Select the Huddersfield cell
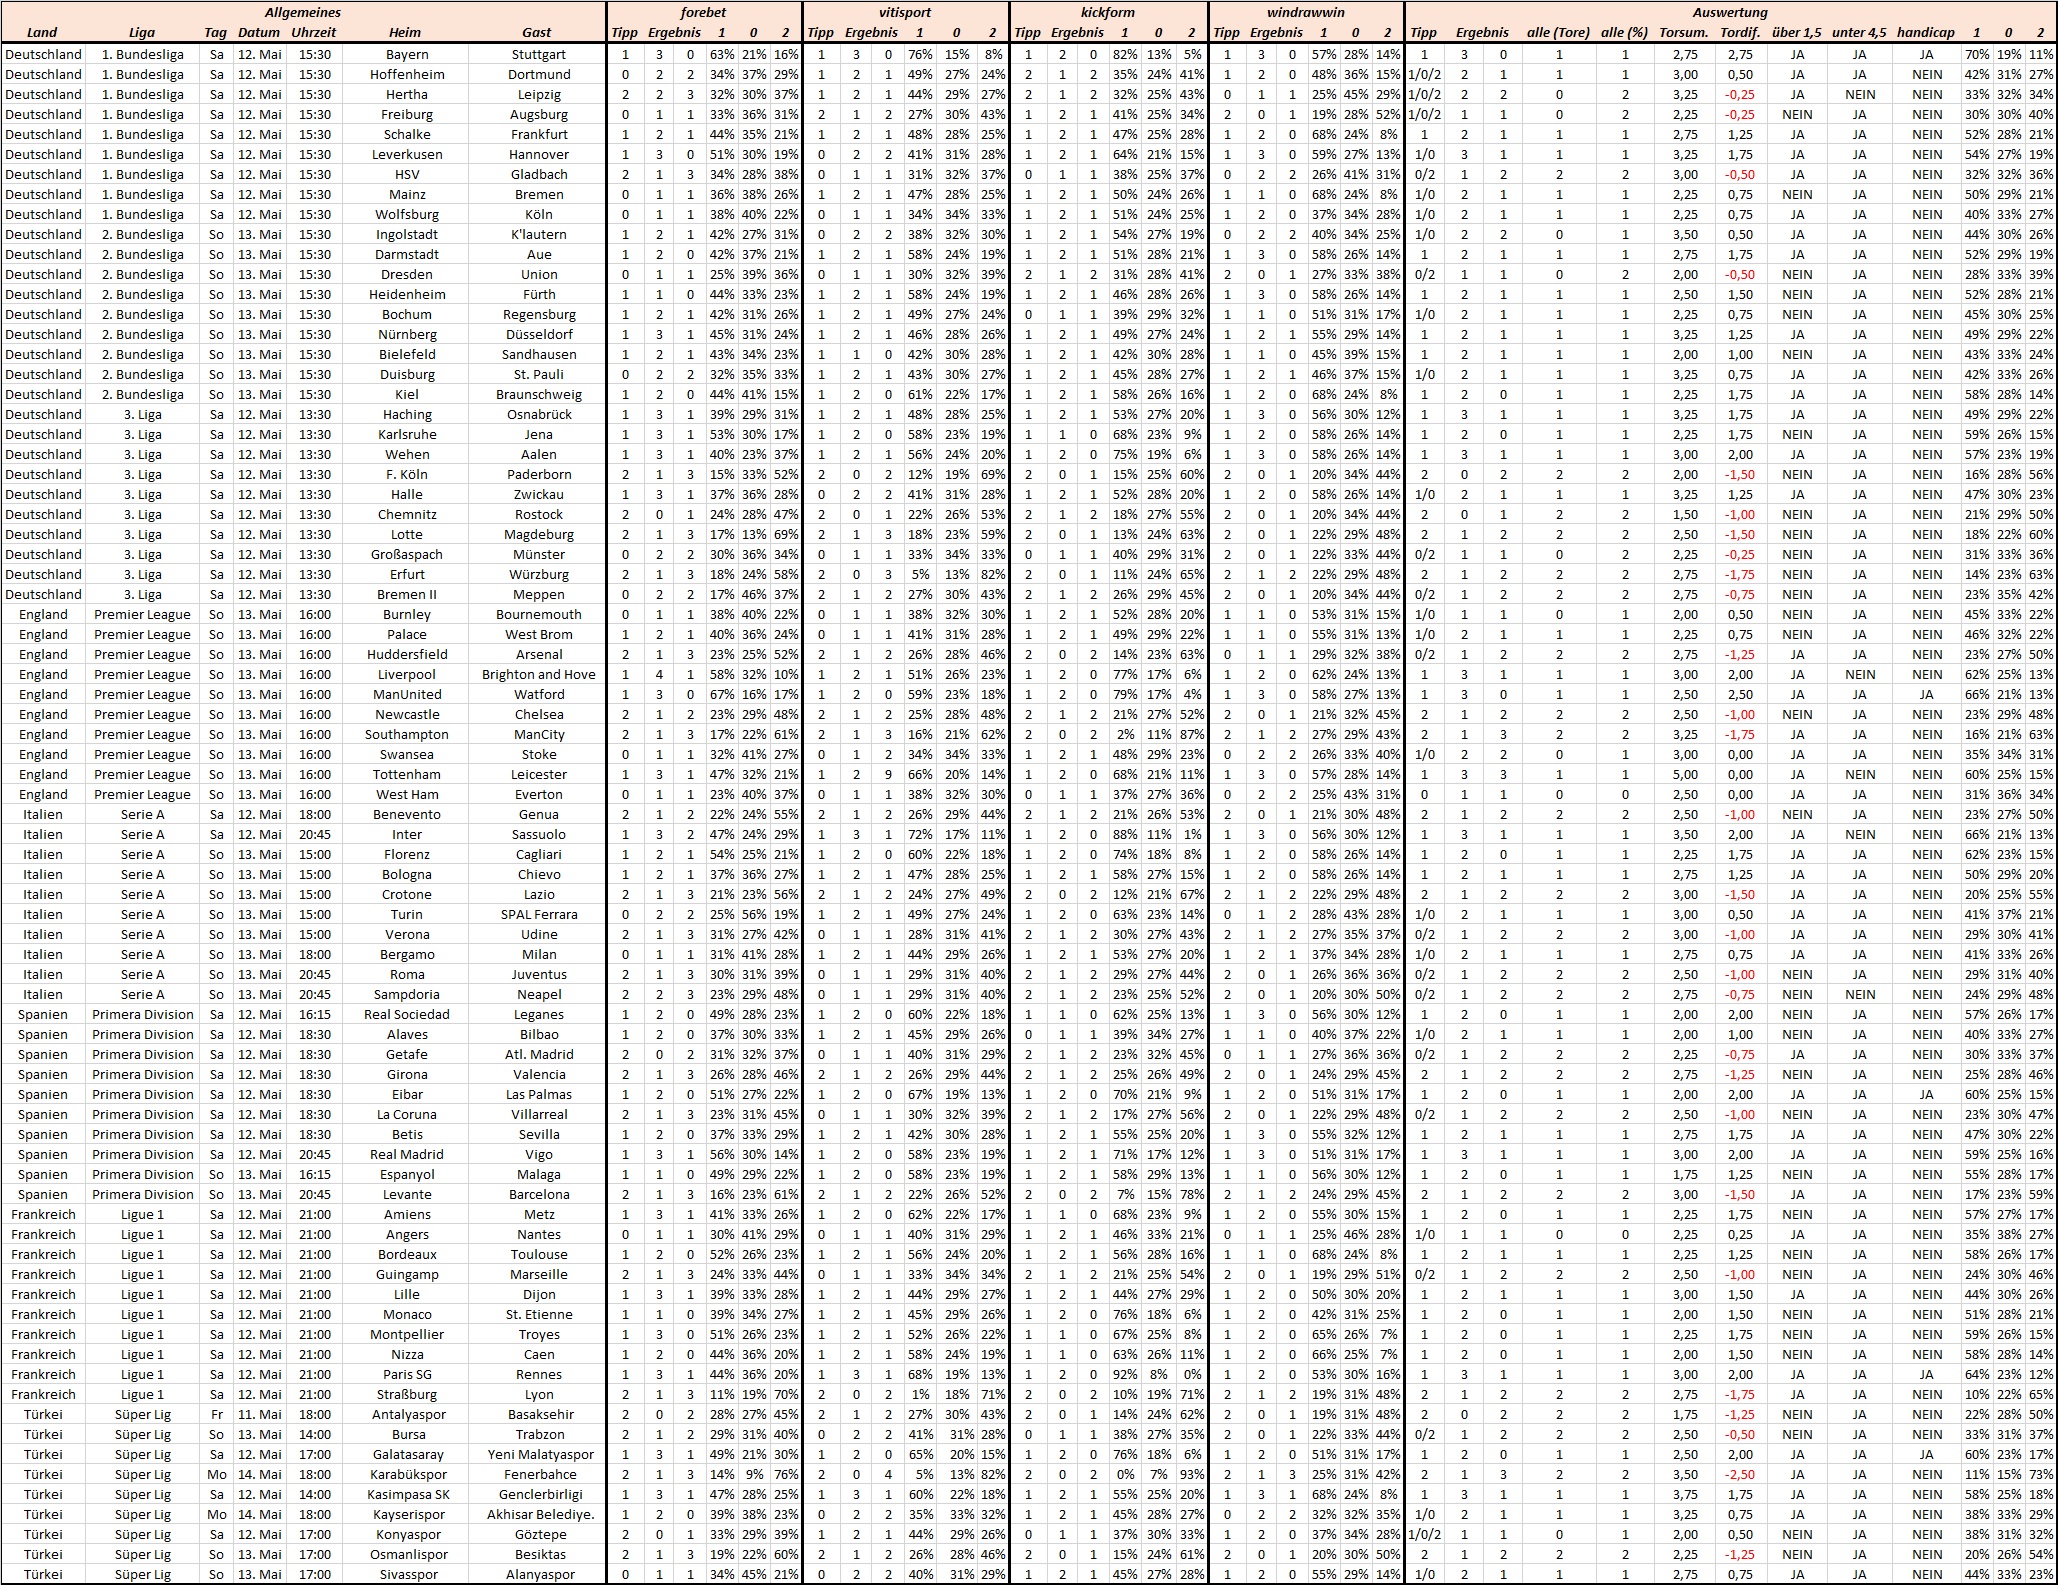Viewport: 2058px width, 1585px height. [x=406, y=654]
